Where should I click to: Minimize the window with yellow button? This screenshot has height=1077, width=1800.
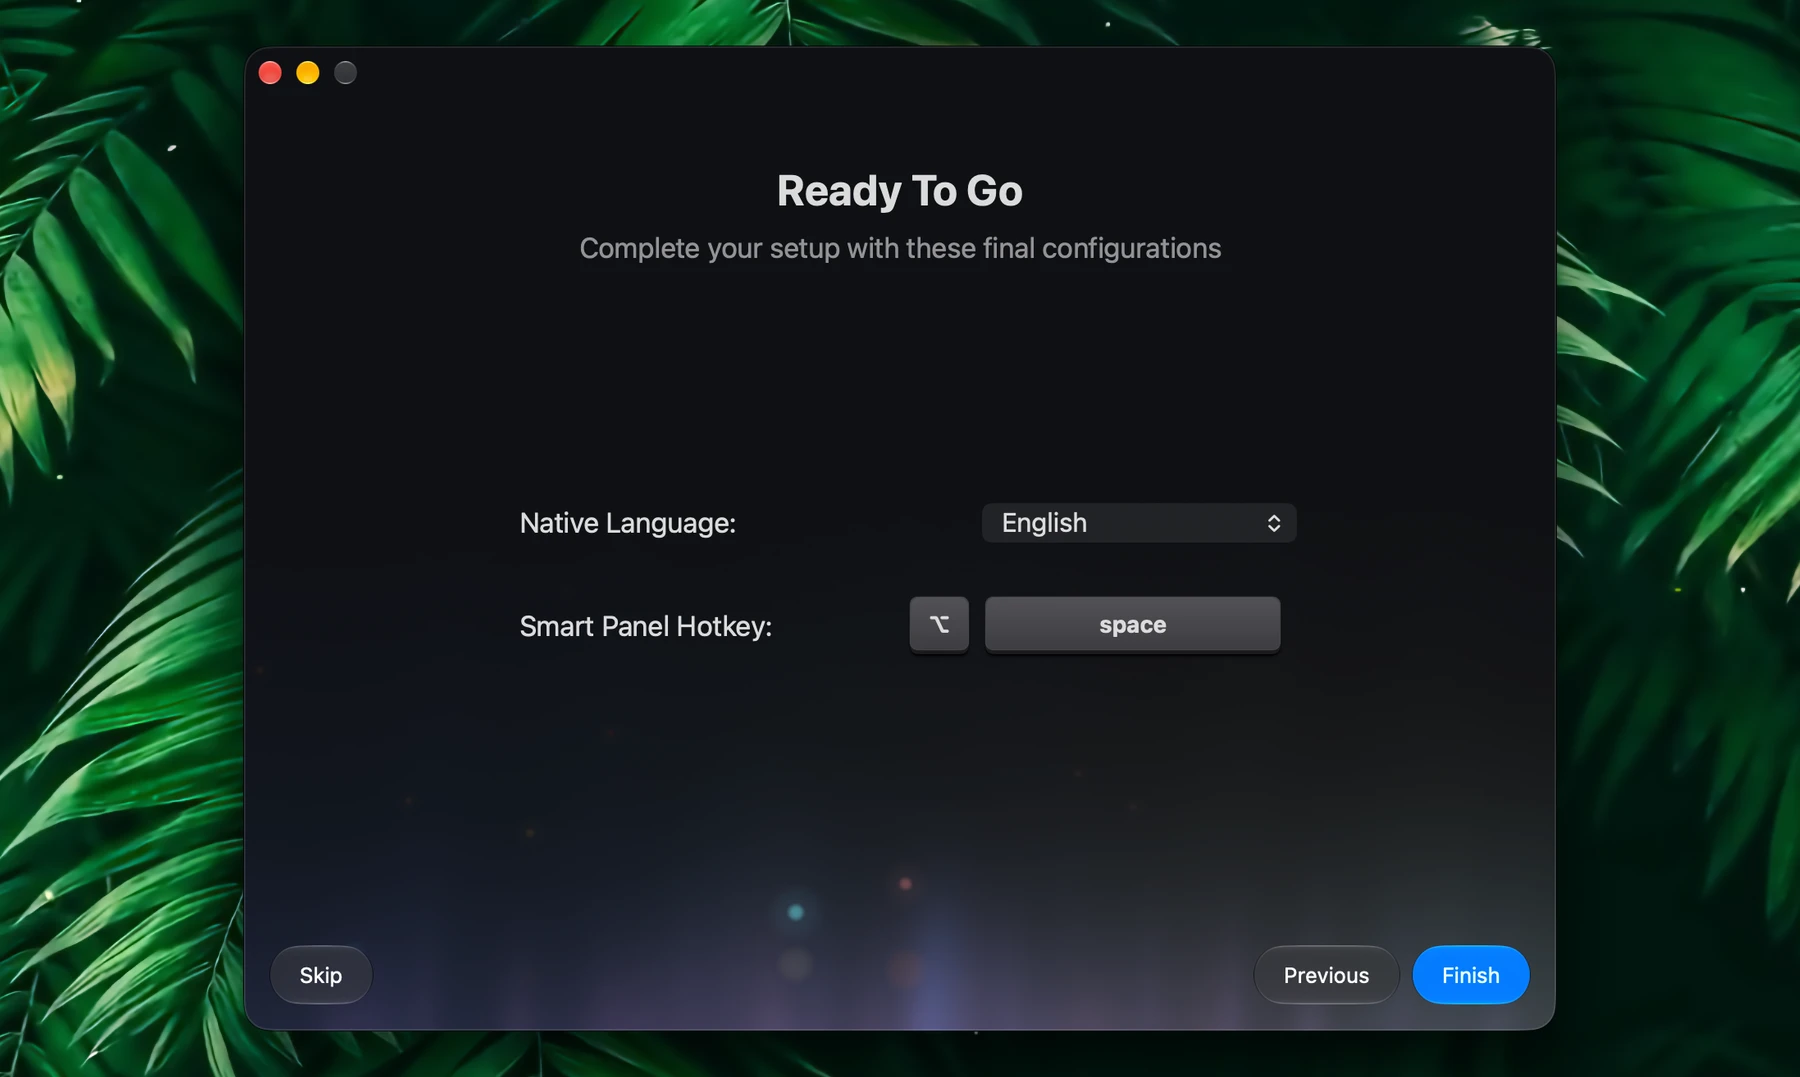click(x=308, y=73)
